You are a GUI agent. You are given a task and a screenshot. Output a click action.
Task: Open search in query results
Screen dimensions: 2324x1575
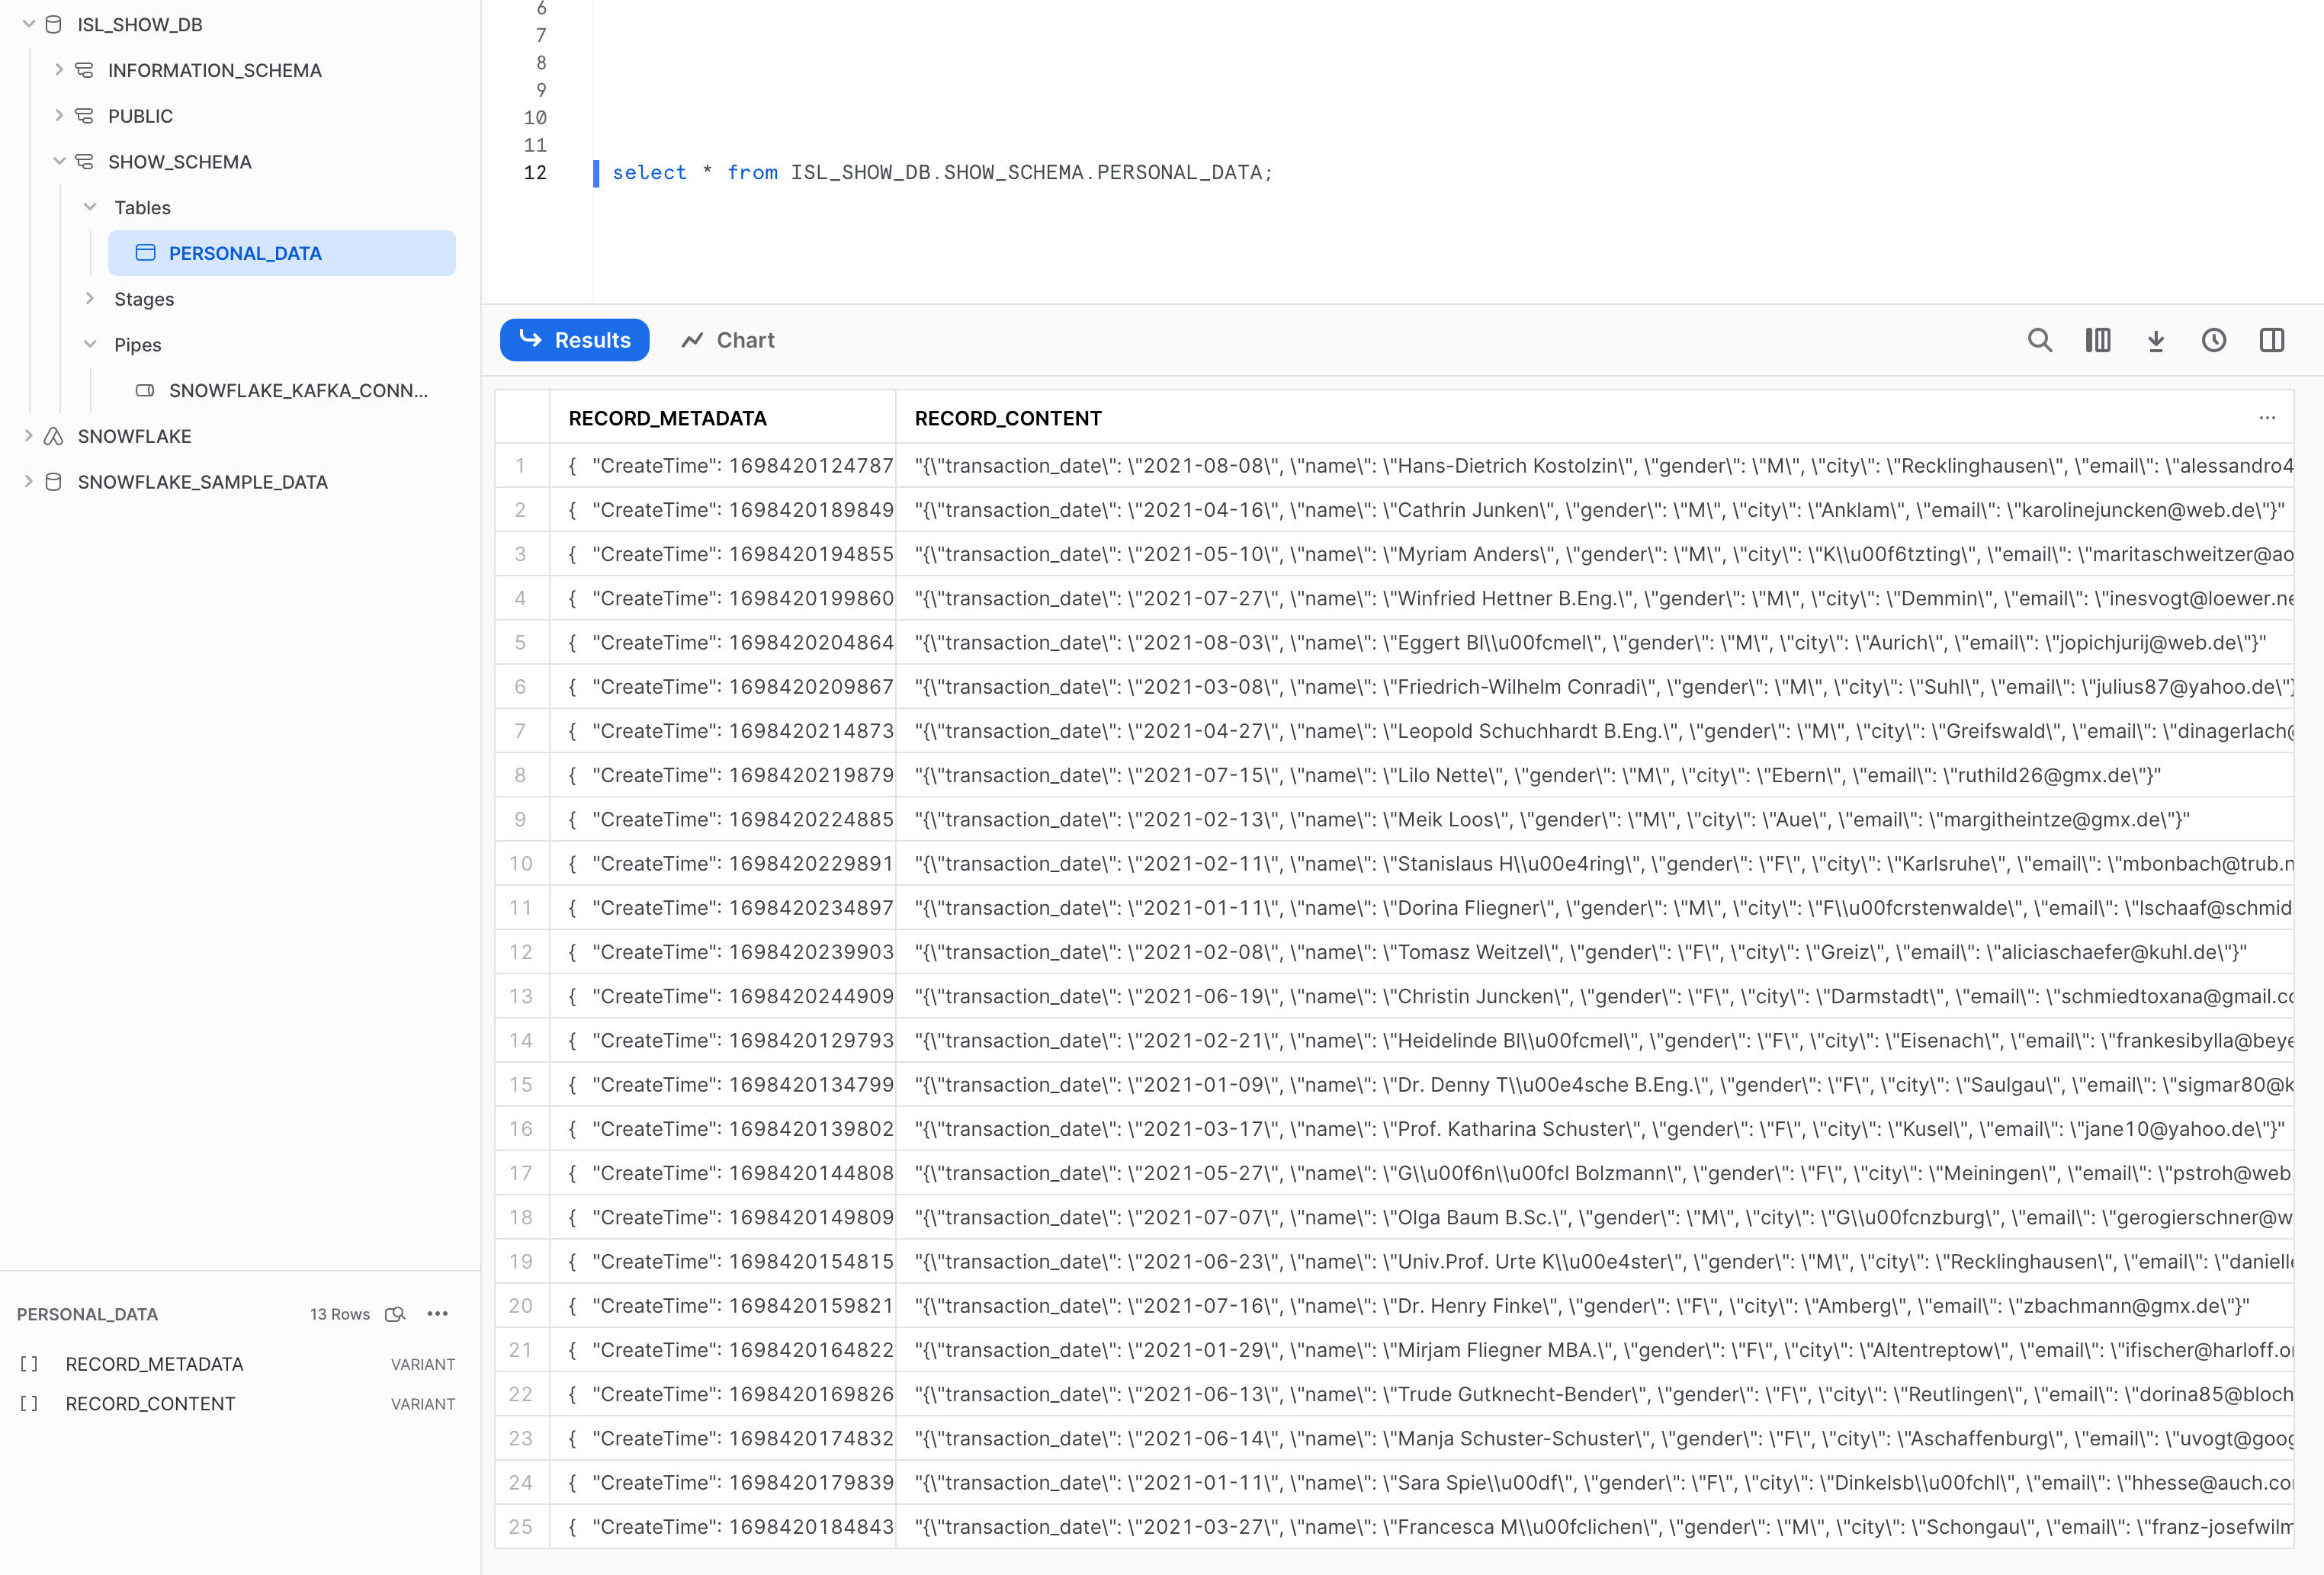[x=2040, y=340]
